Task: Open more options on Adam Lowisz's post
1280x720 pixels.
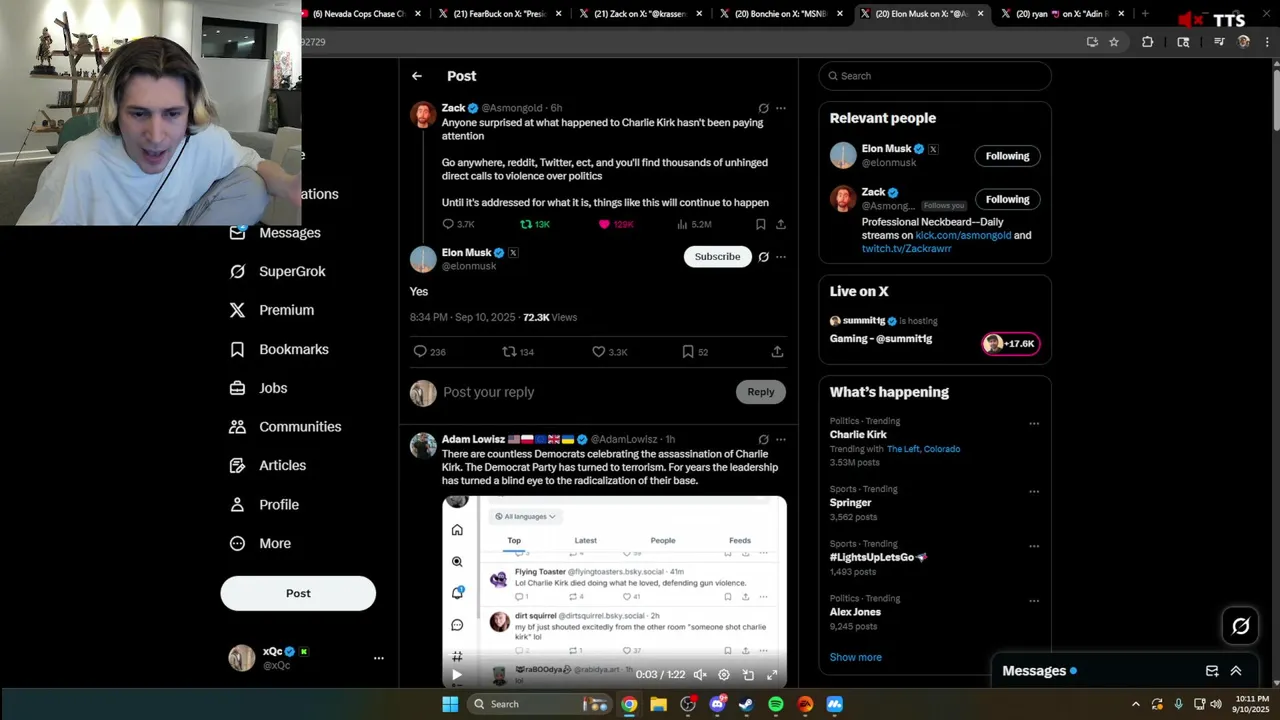Action: 781,439
